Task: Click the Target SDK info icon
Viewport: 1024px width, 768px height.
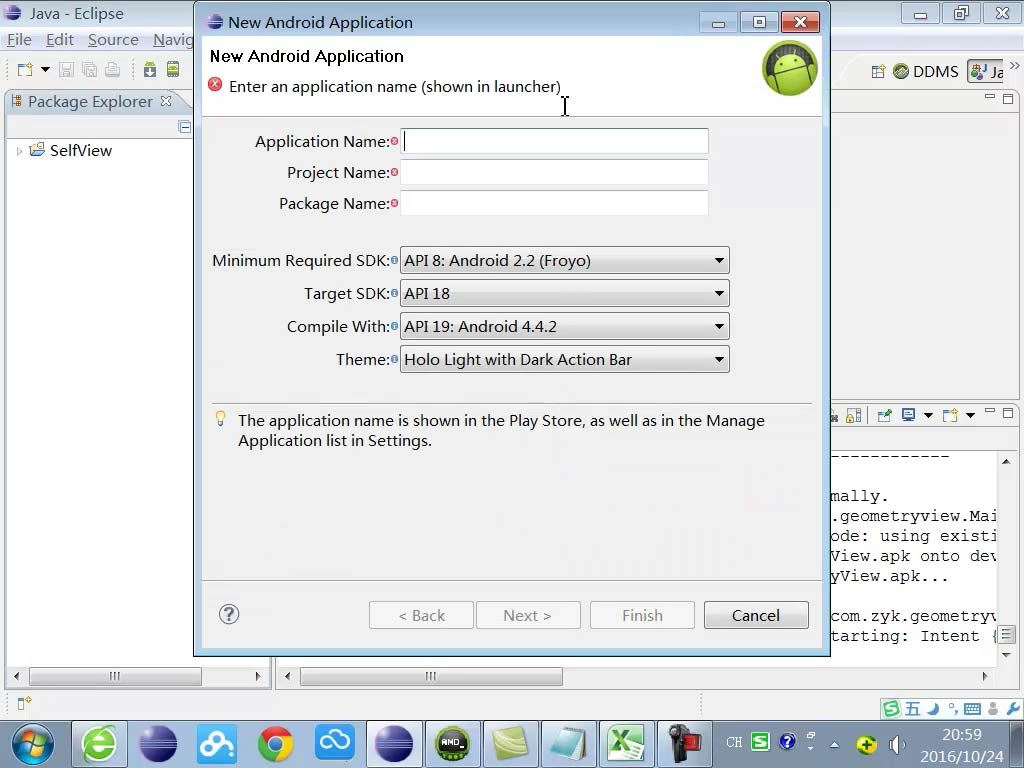Action: click(x=394, y=293)
